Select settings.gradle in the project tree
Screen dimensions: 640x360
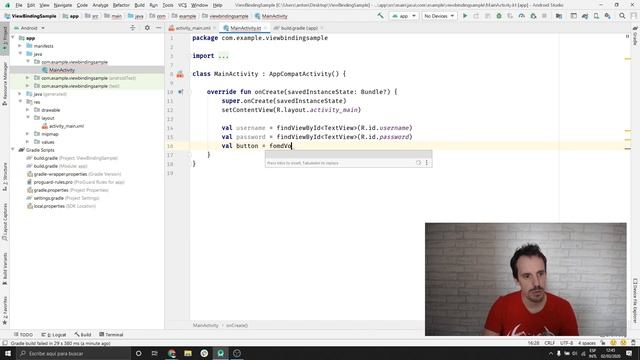tap(48, 198)
